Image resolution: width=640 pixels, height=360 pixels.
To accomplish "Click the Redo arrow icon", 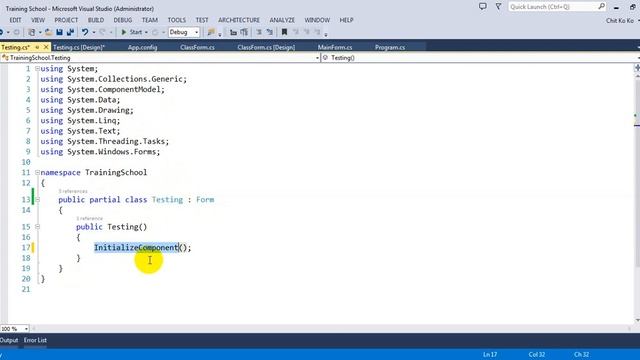I will [x=102, y=32].
